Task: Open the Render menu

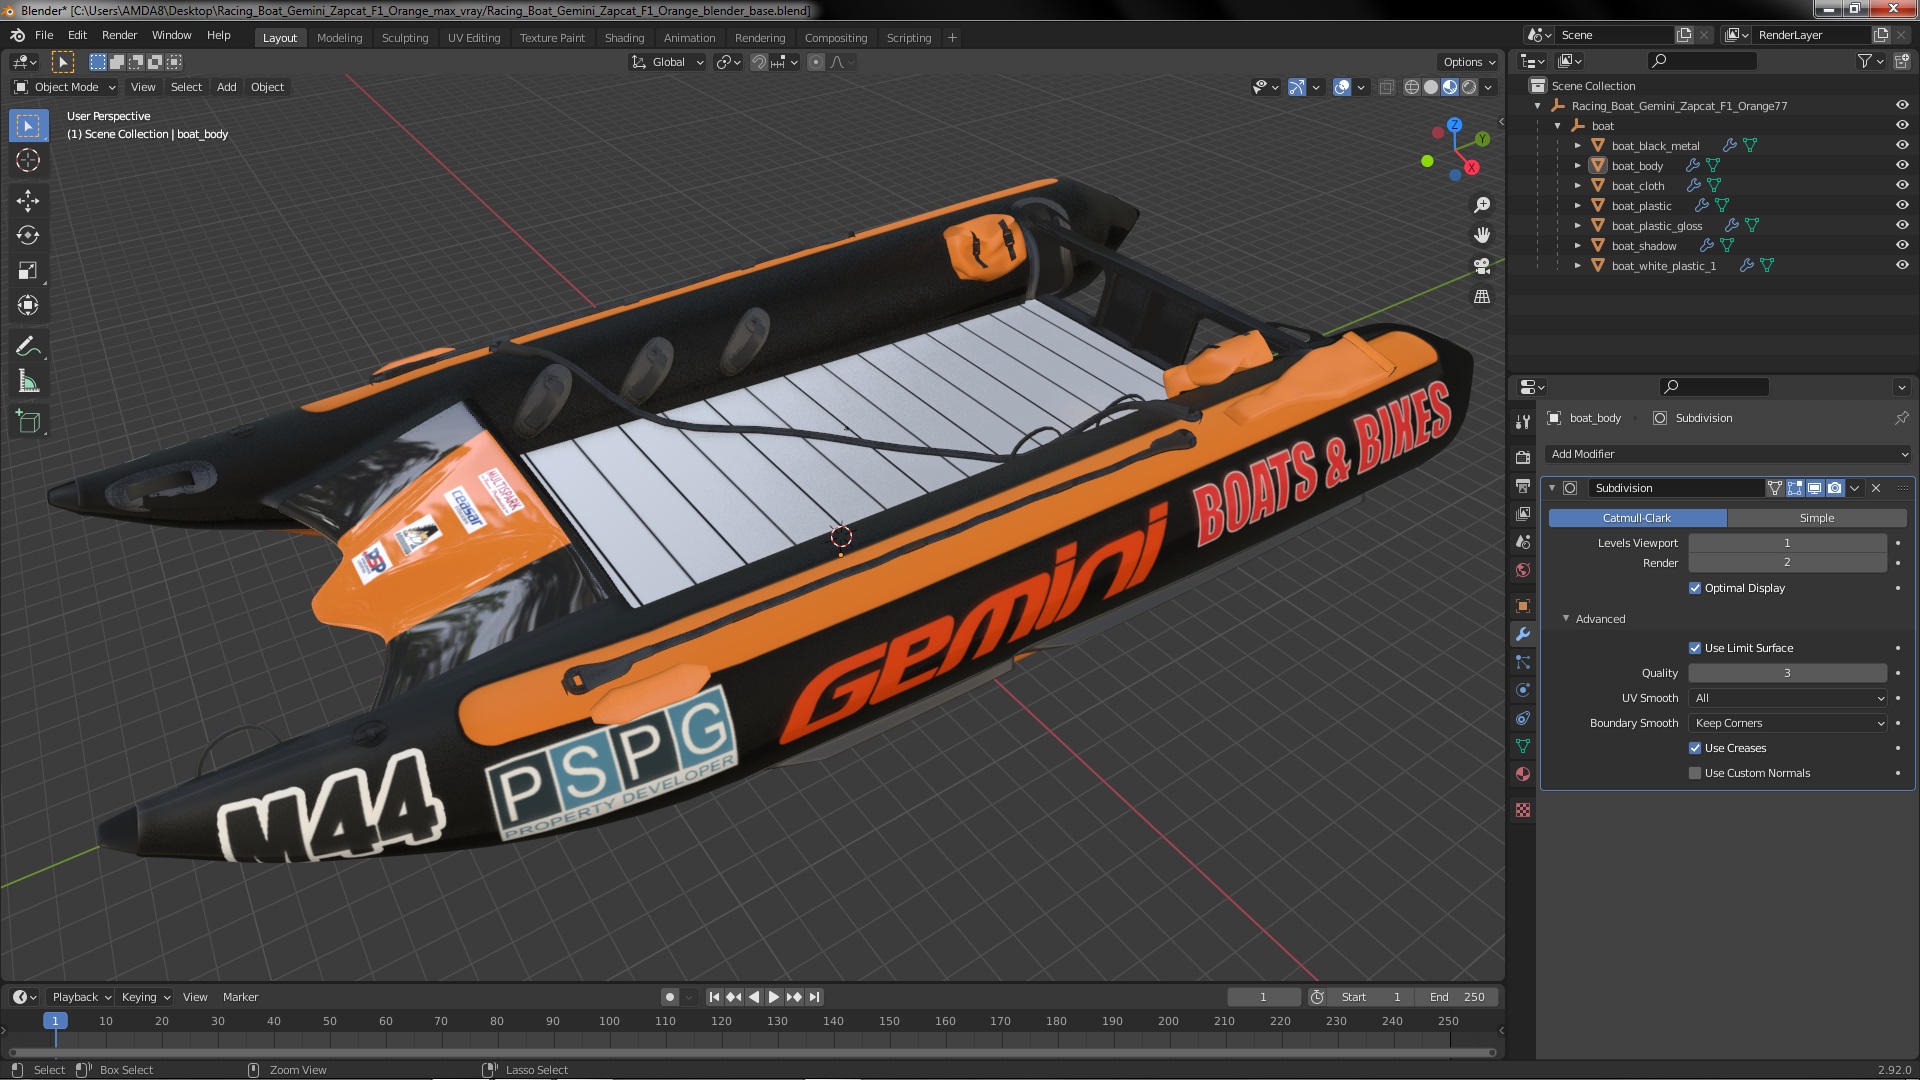Action: 119,35
